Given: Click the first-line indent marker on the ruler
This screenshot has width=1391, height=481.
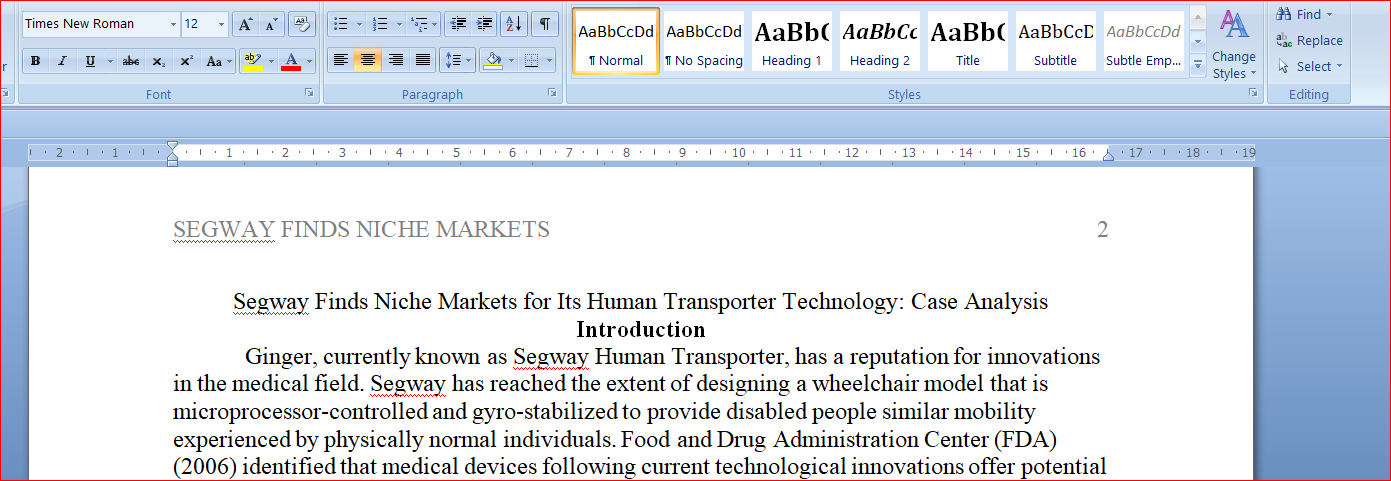Looking at the screenshot, I should [x=173, y=147].
